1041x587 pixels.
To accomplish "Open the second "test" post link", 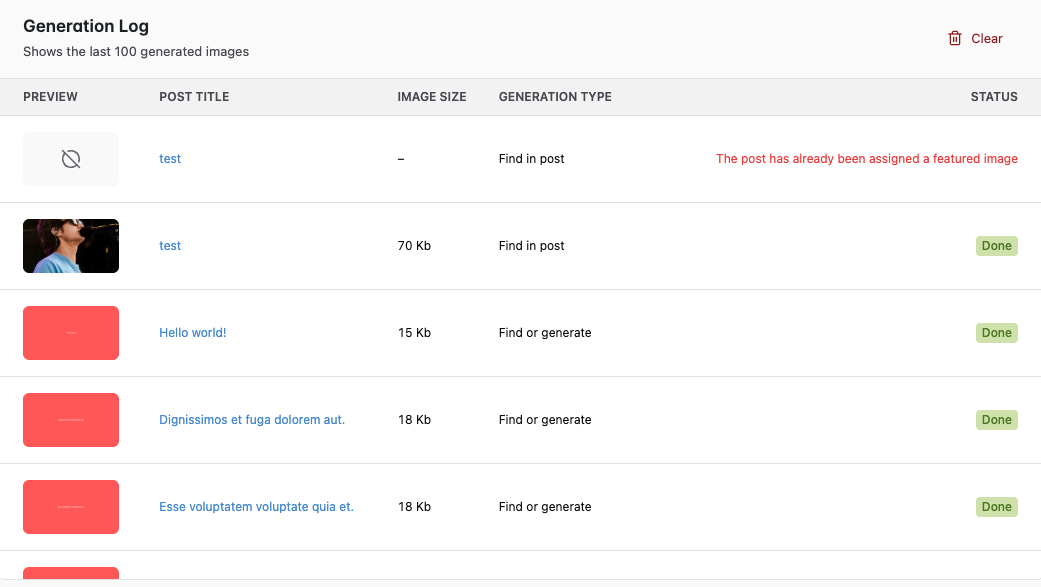I will coord(170,246).
